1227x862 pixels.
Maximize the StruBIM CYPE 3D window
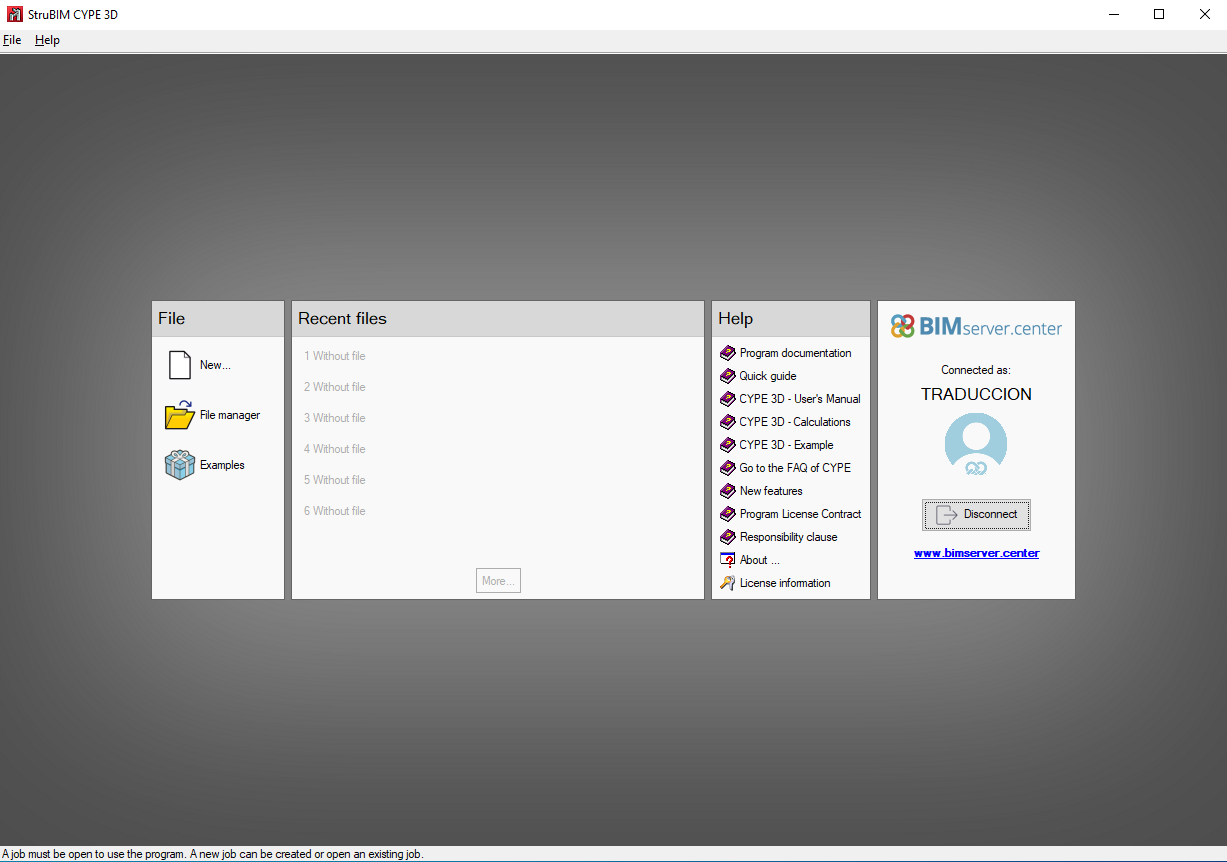point(1159,14)
